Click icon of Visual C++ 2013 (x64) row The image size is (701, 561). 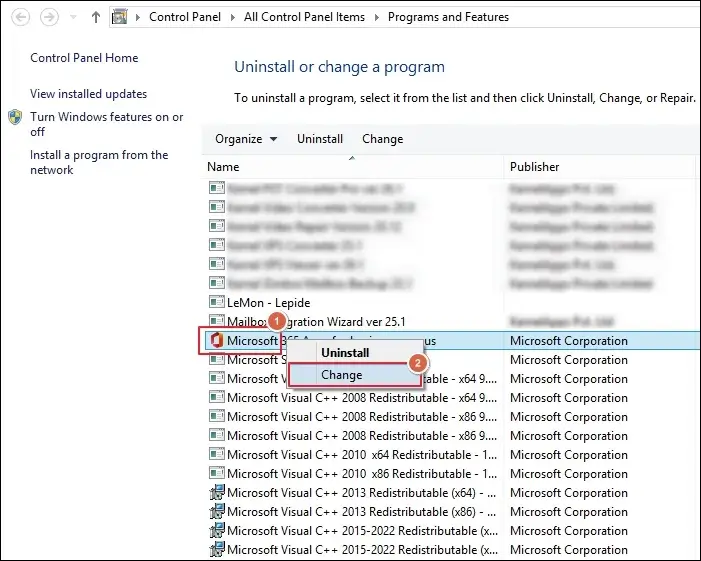(x=217, y=492)
